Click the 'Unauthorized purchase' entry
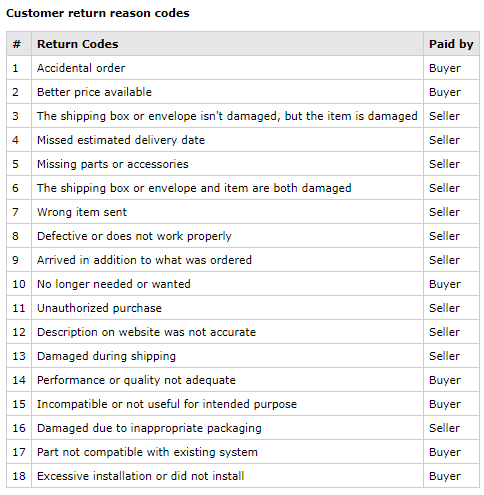 click(99, 308)
